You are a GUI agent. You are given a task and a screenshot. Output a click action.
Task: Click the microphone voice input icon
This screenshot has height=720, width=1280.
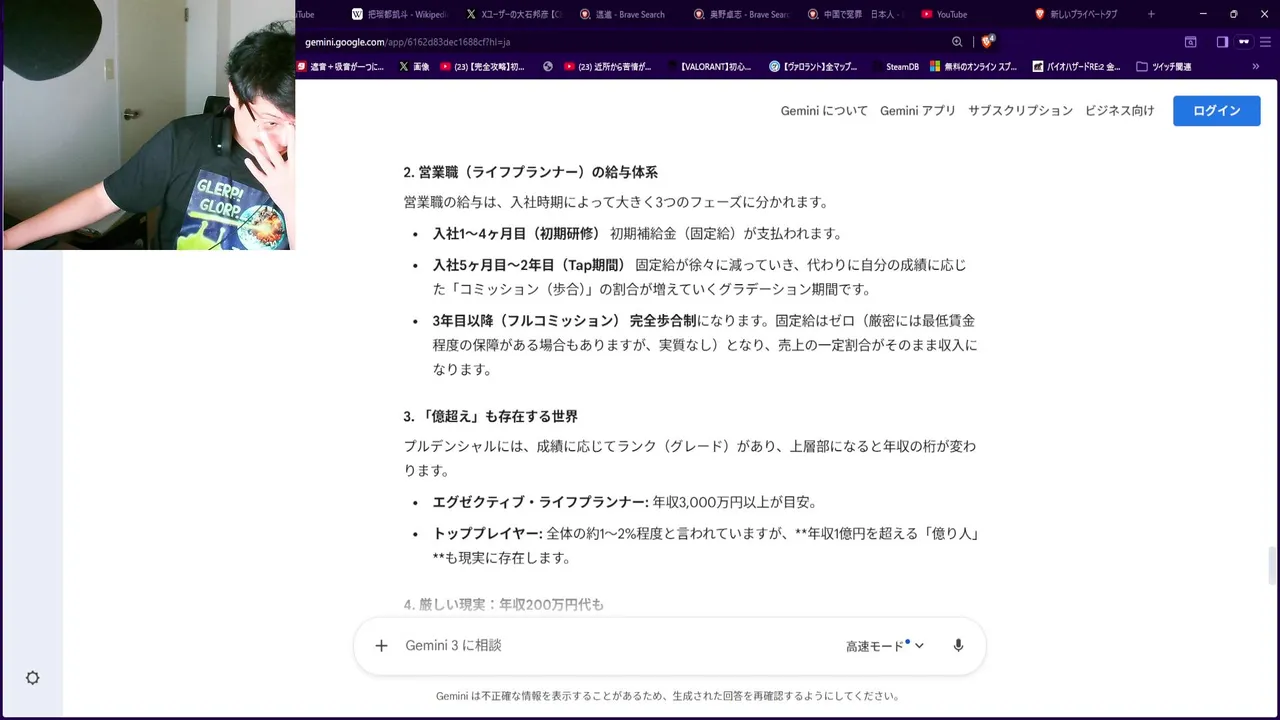point(958,646)
